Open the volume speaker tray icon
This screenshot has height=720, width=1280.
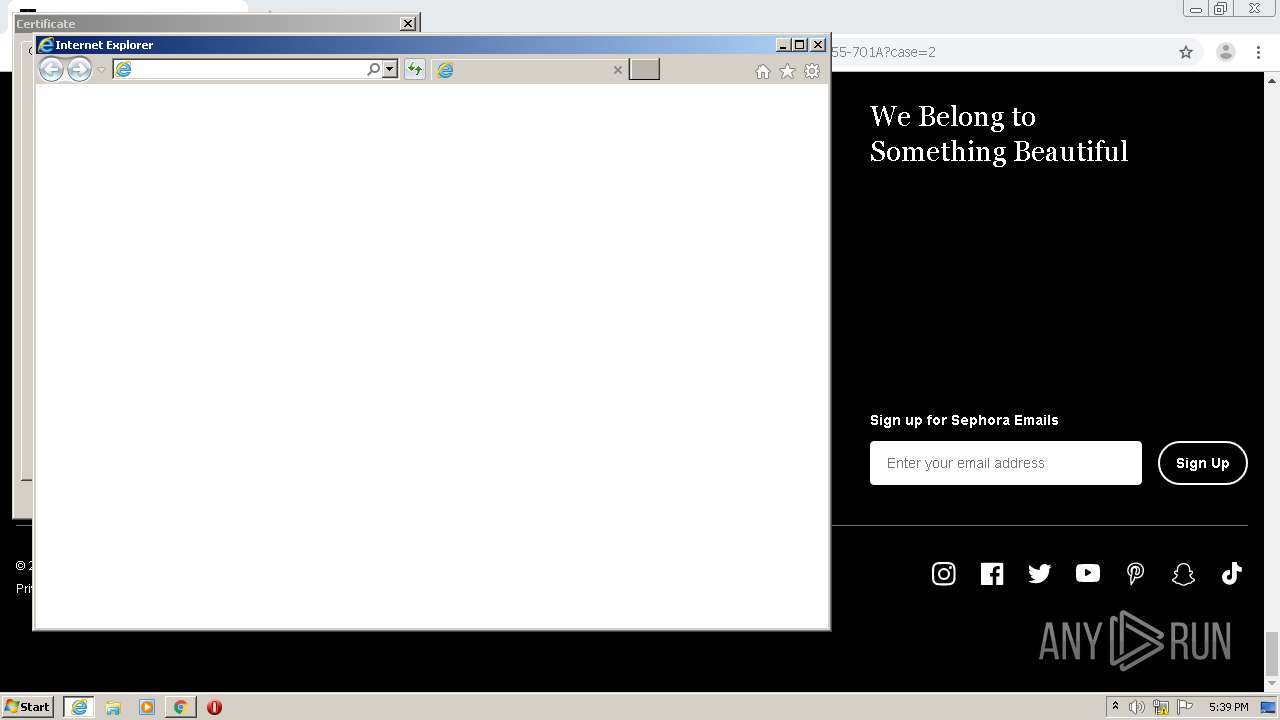1137,707
